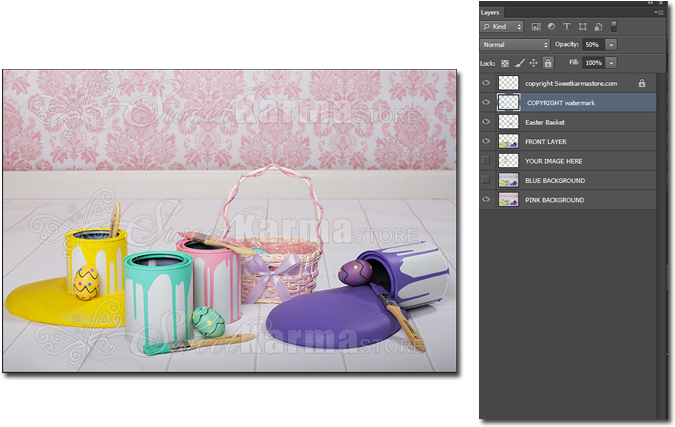Filter layers by smart objects icon
Viewport: 675px width, 427px height.
(598, 27)
